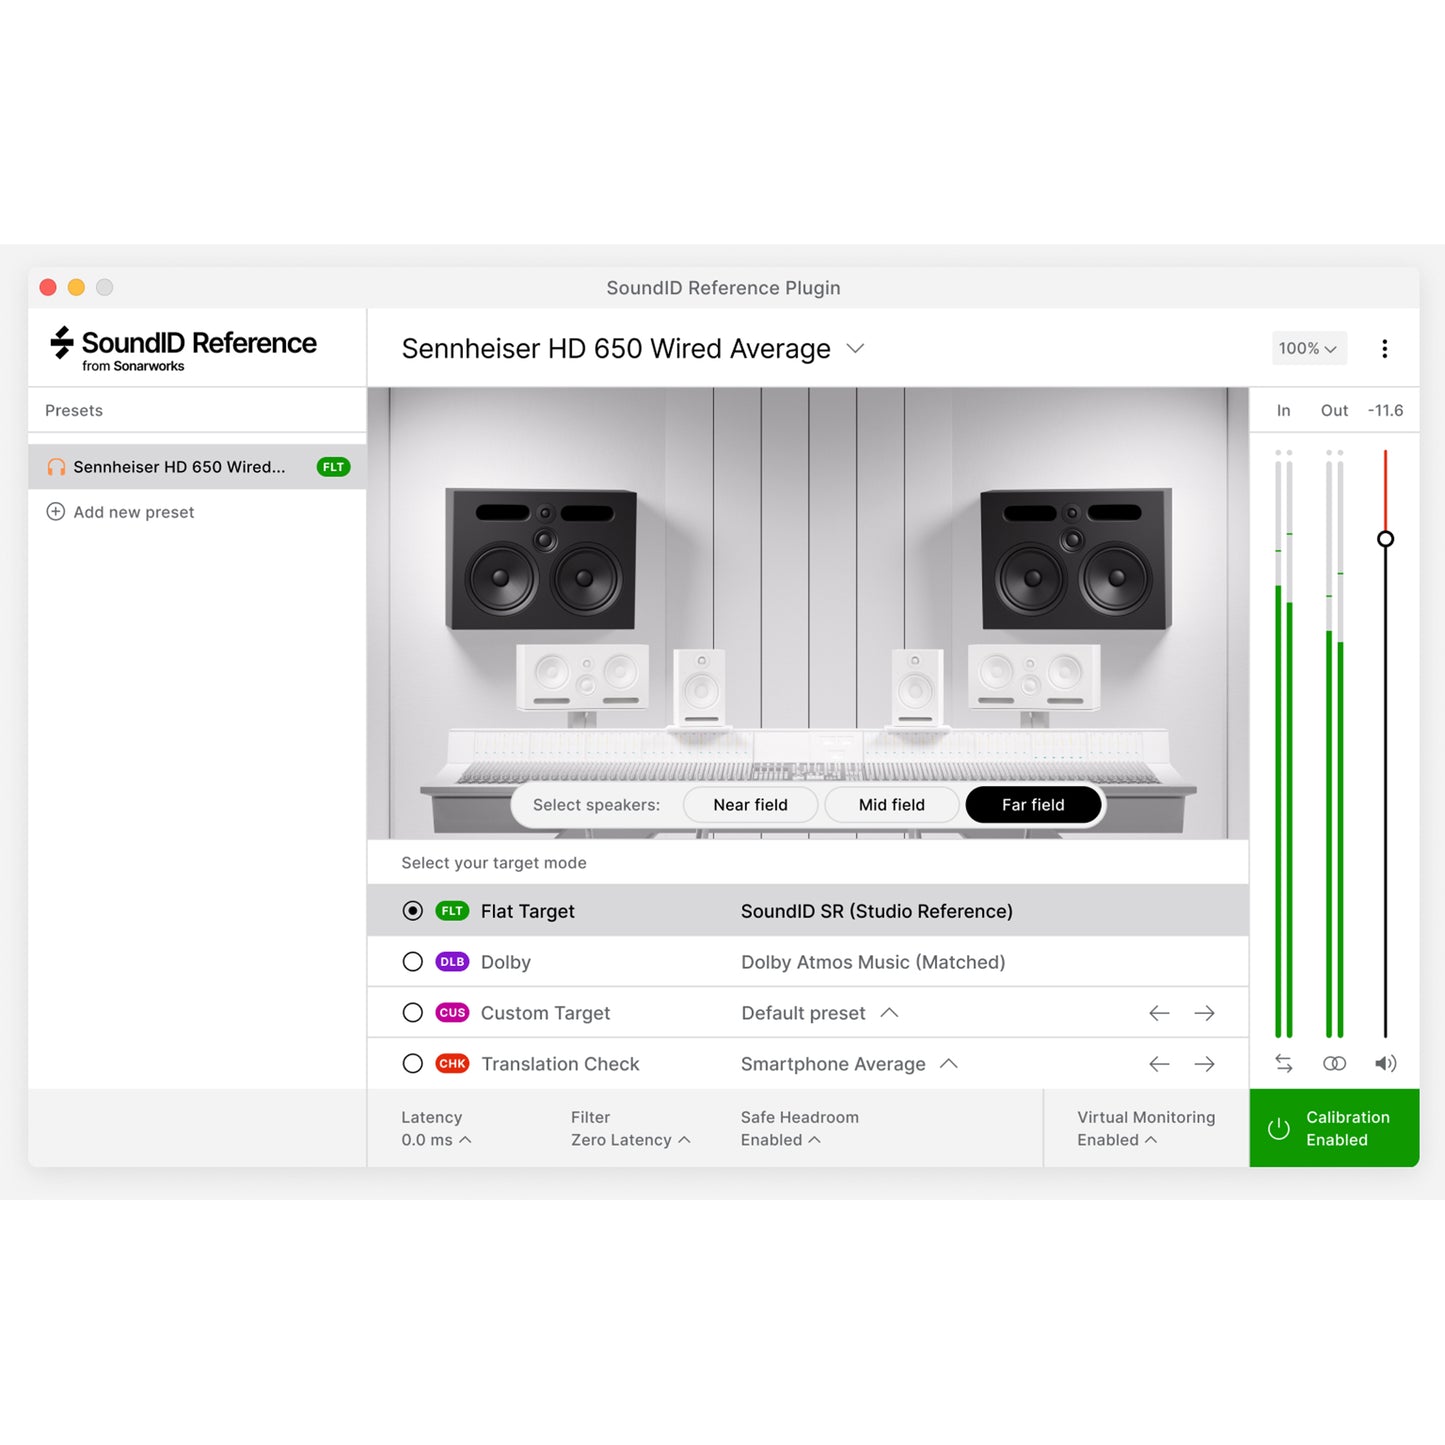The width and height of the screenshot is (1445, 1445).
Task: Toggle mono with the overlapping circles icon
Action: coord(1334,1063)
